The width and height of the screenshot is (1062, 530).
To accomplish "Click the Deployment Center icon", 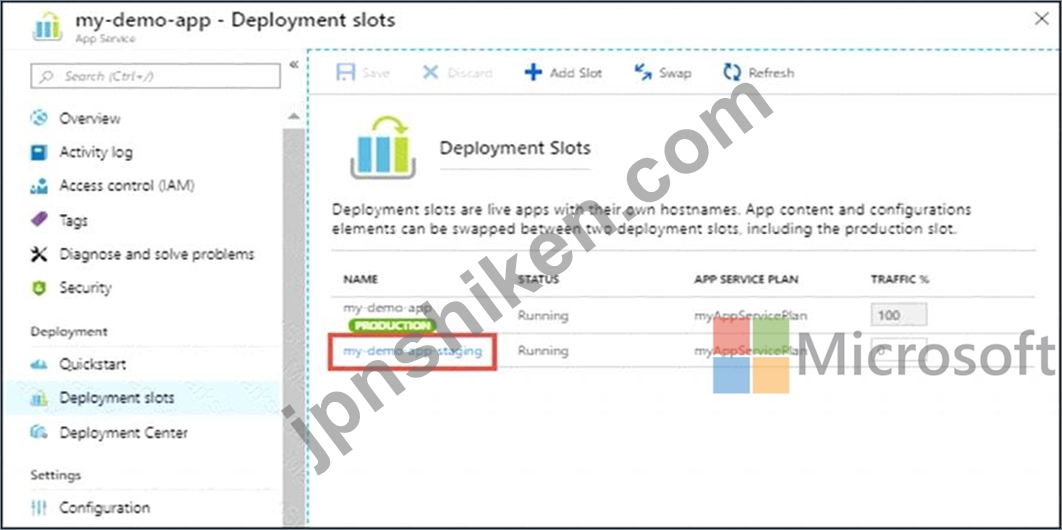I will tap(39, 433).
